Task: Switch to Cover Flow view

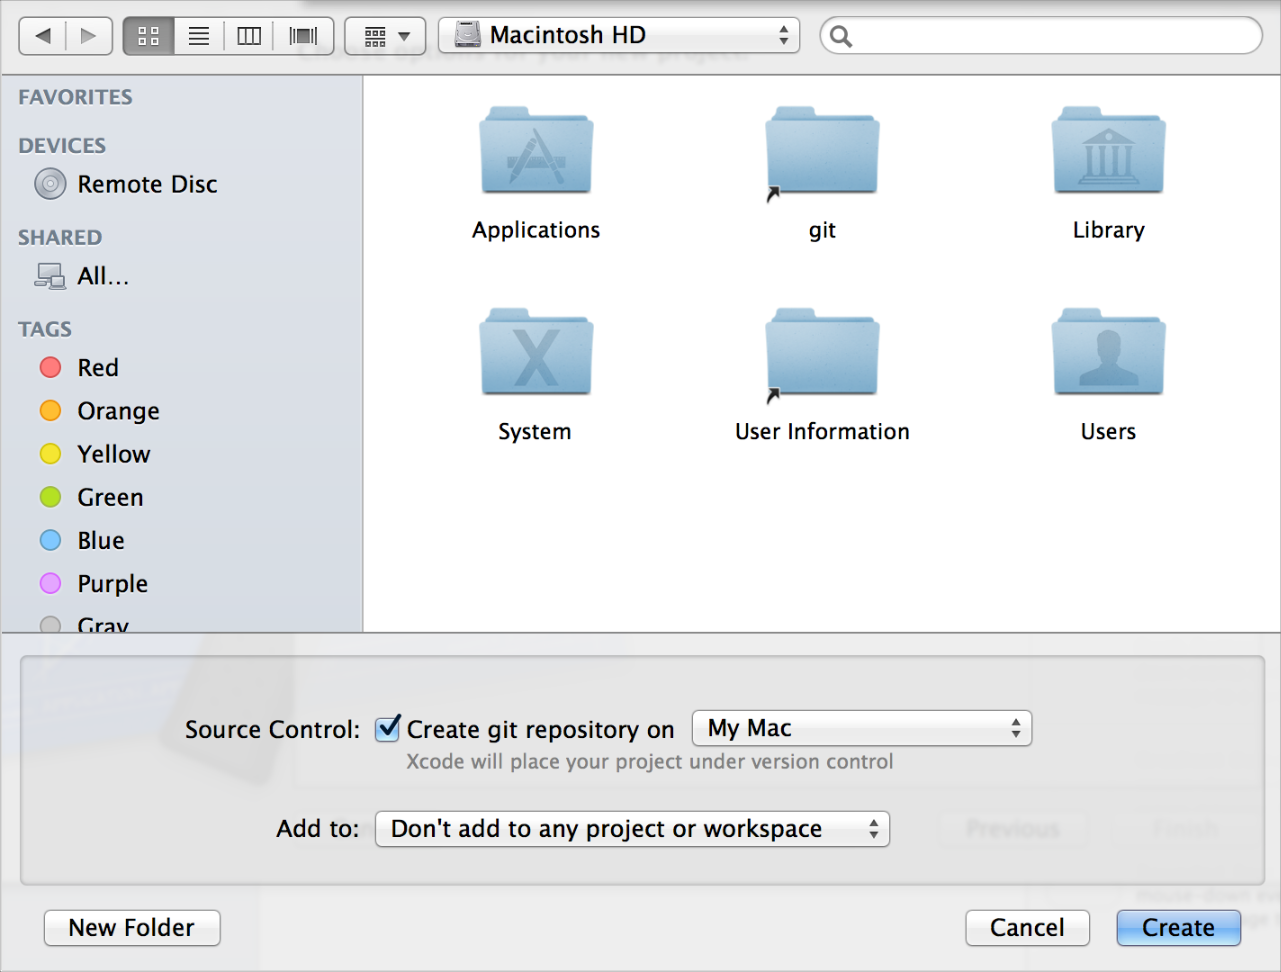Action: (303, 36)
